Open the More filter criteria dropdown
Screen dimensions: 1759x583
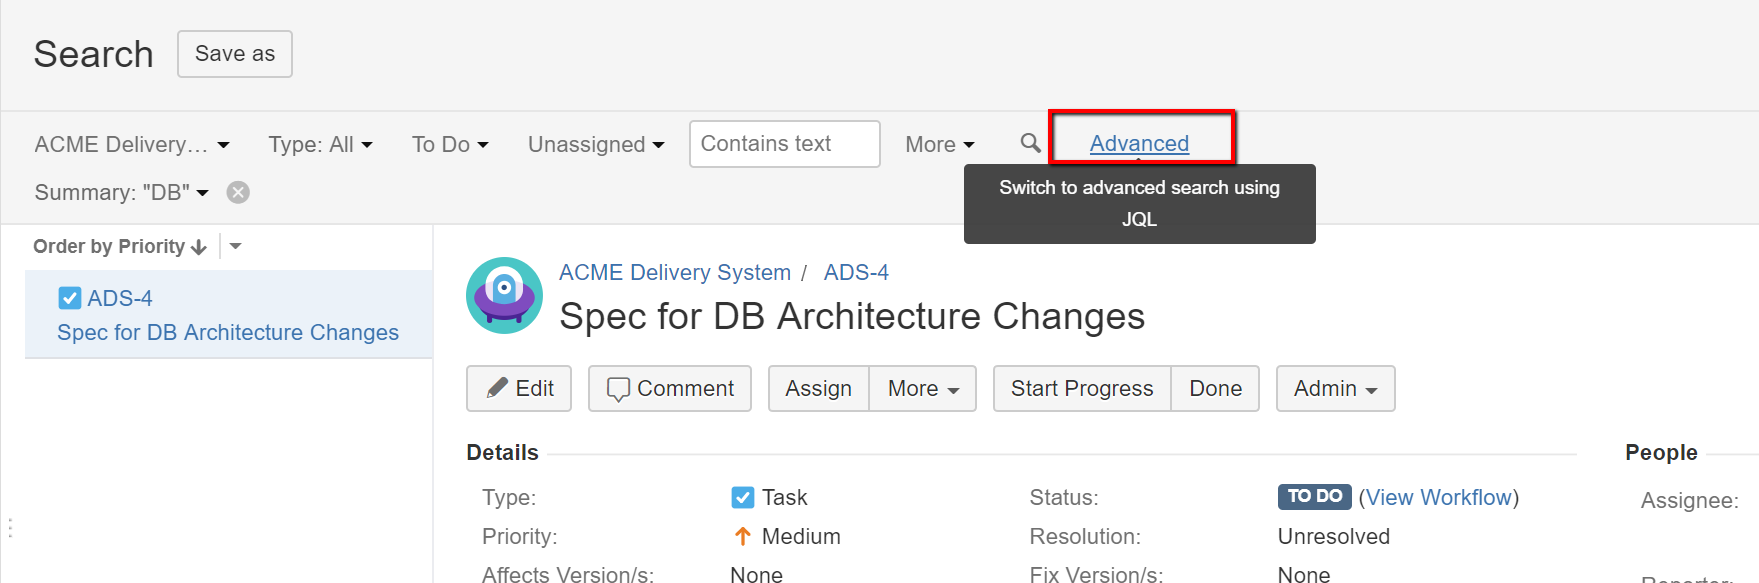940,144
